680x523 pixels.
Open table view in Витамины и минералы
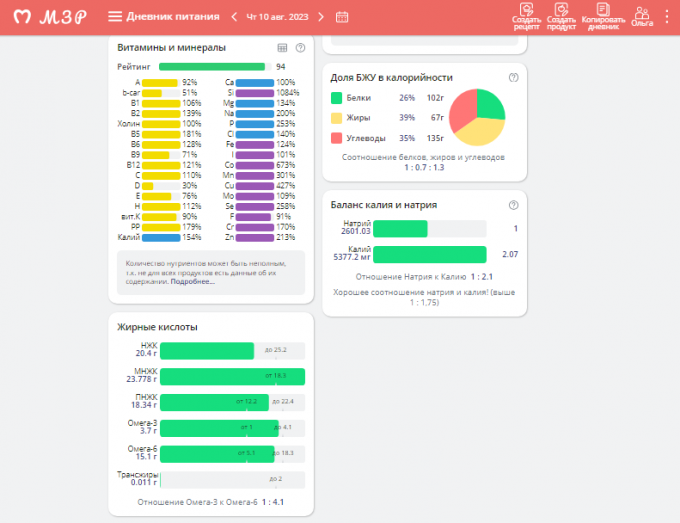tap(282, 47)
